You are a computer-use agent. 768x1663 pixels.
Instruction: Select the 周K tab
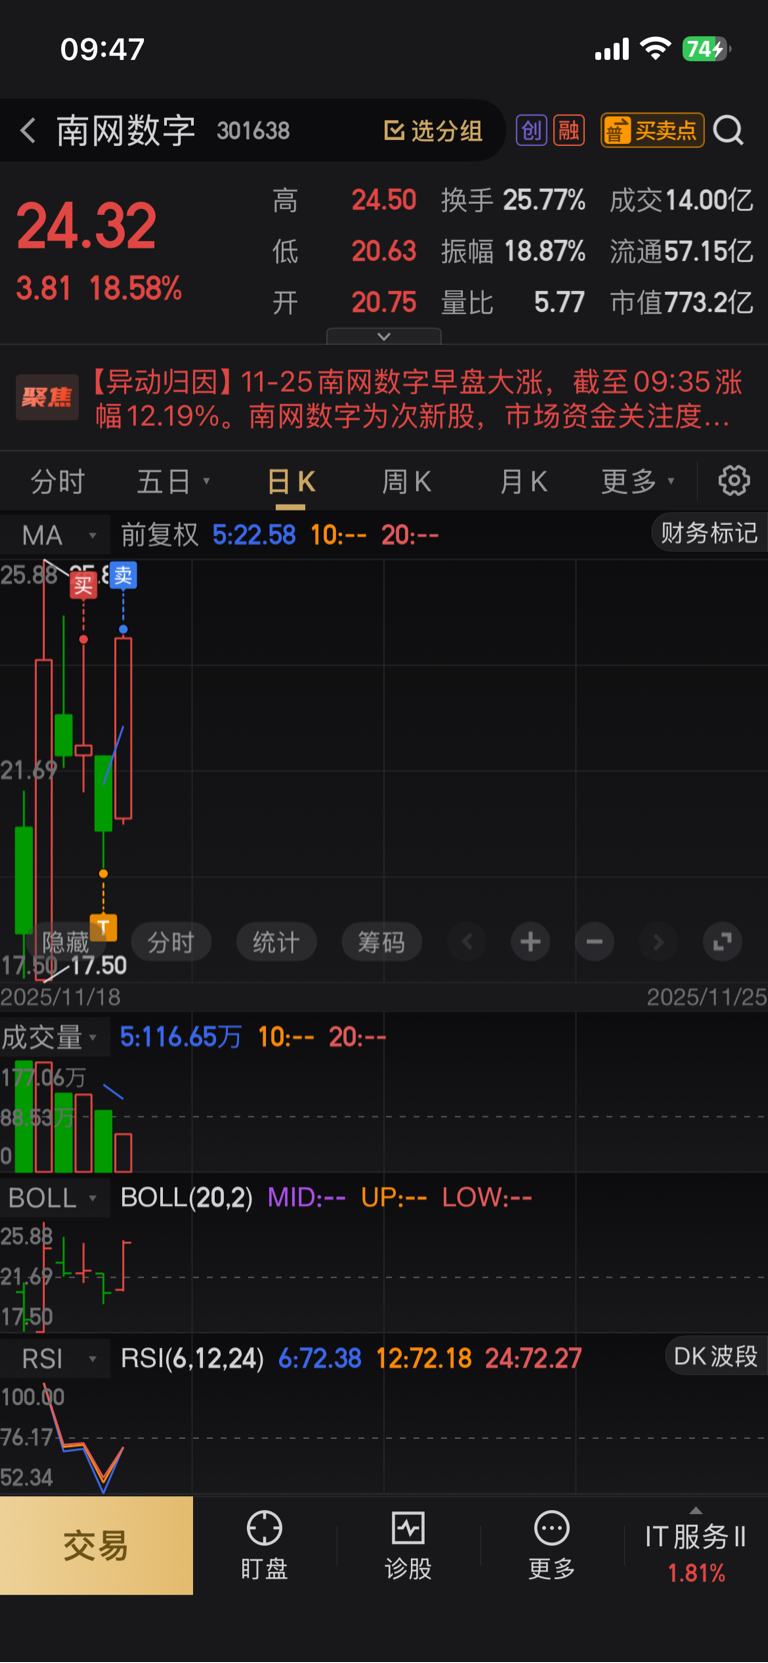(x=406, y=482)
